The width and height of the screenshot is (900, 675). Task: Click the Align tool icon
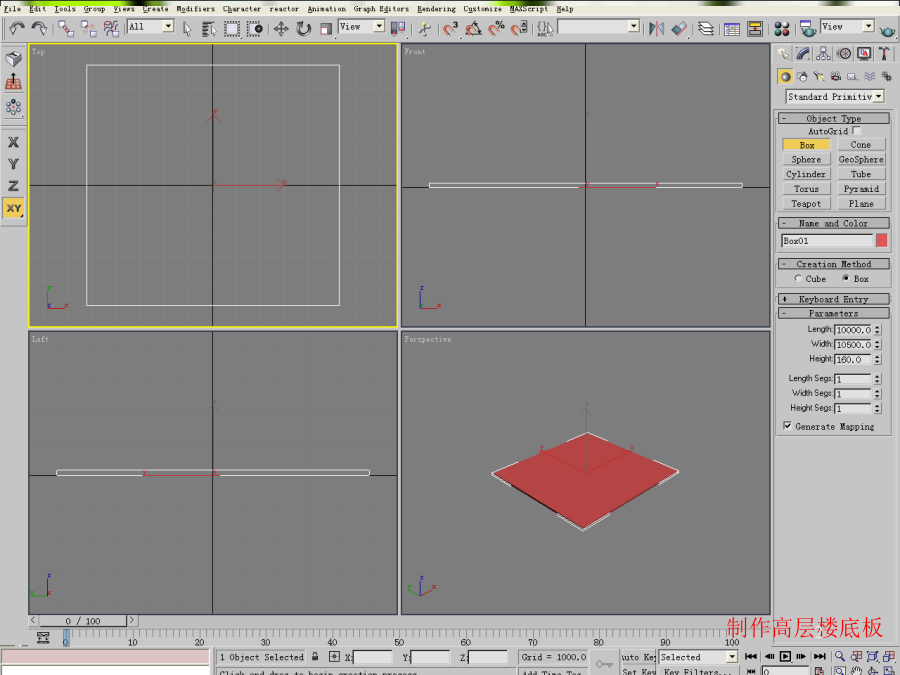coord(679,28)
